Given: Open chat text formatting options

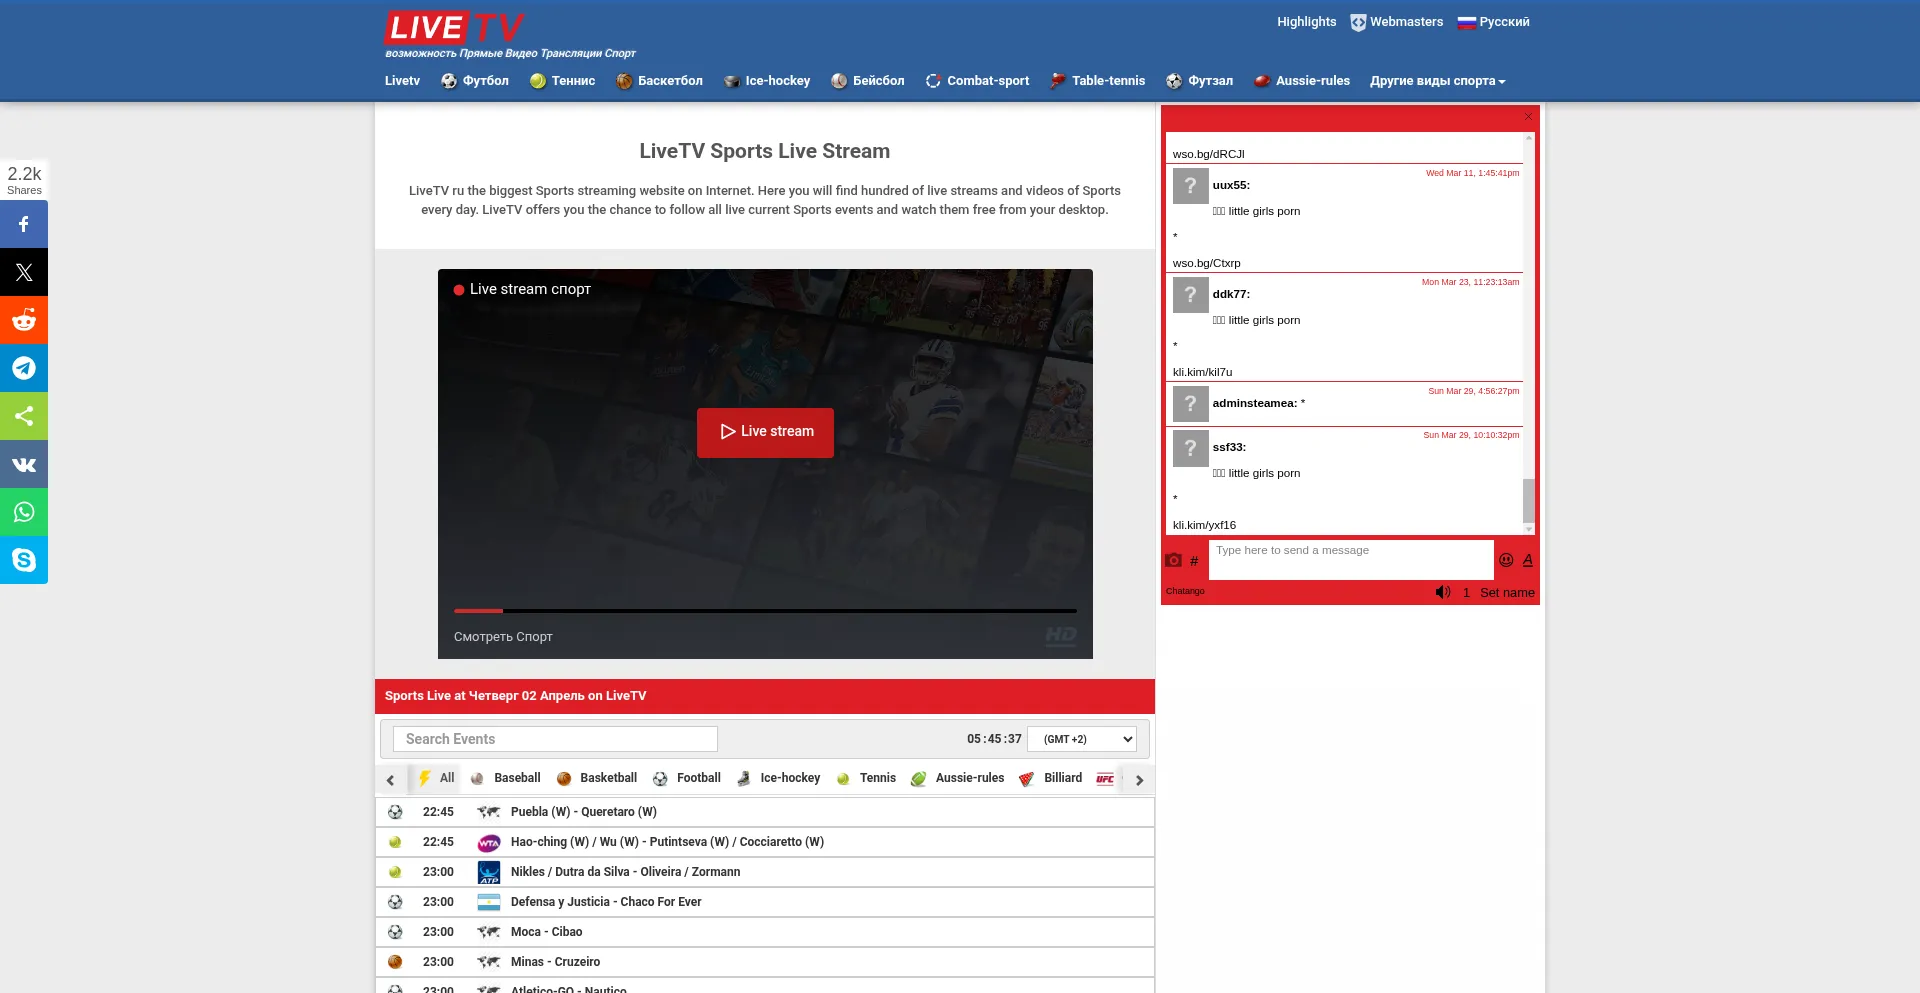Looking at the screenshot, I should click(1528, 560).
